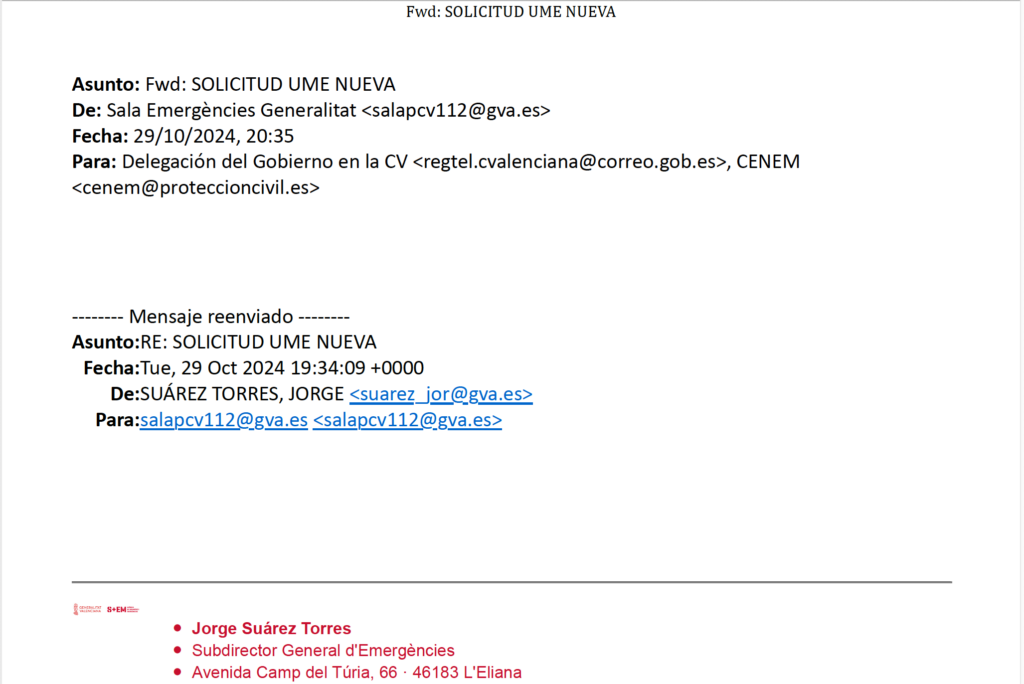Click the signature name Jorge Suárez Torres
The image size is (1024, 684).
tap(271, 629)
